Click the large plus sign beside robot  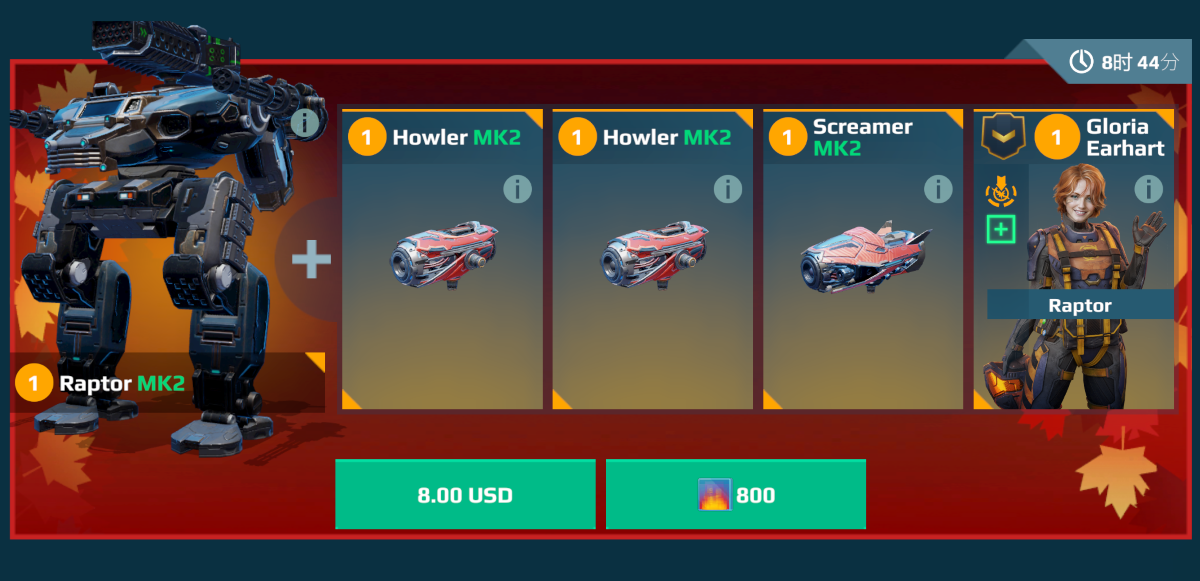pos(311,260)
